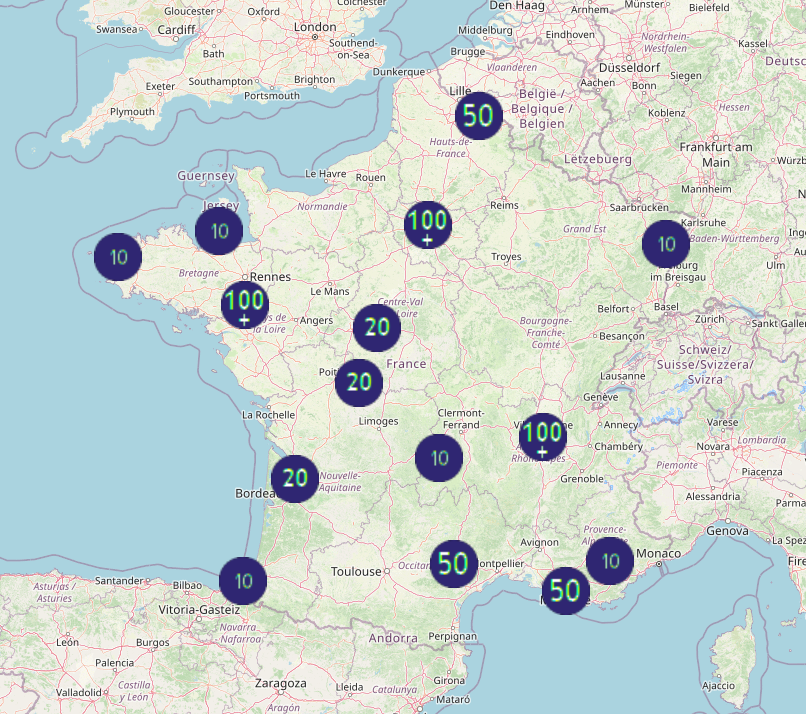The image size is (806, 714).
Task: Click the Avignon city label
Action: point(539,542)
